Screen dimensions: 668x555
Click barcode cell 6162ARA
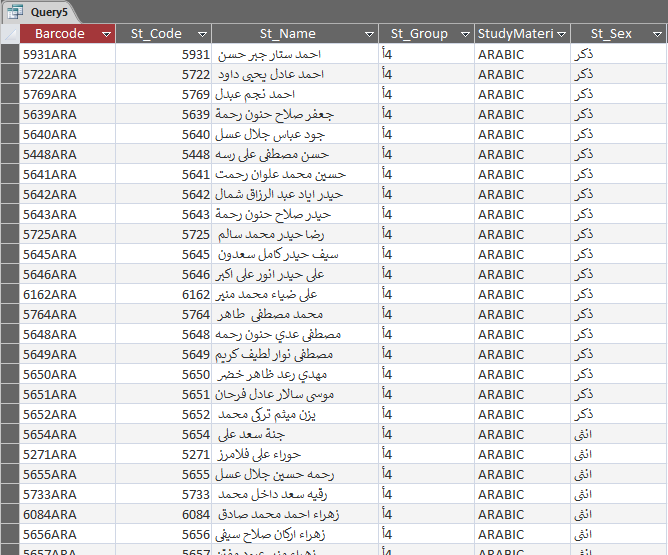[x=67, y=295]
